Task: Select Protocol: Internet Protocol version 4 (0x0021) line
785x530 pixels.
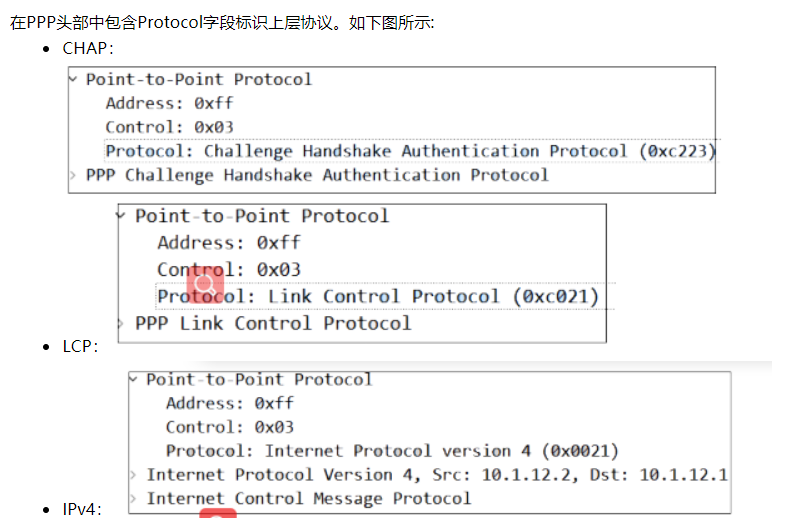Action: click(x=392, y=451)
